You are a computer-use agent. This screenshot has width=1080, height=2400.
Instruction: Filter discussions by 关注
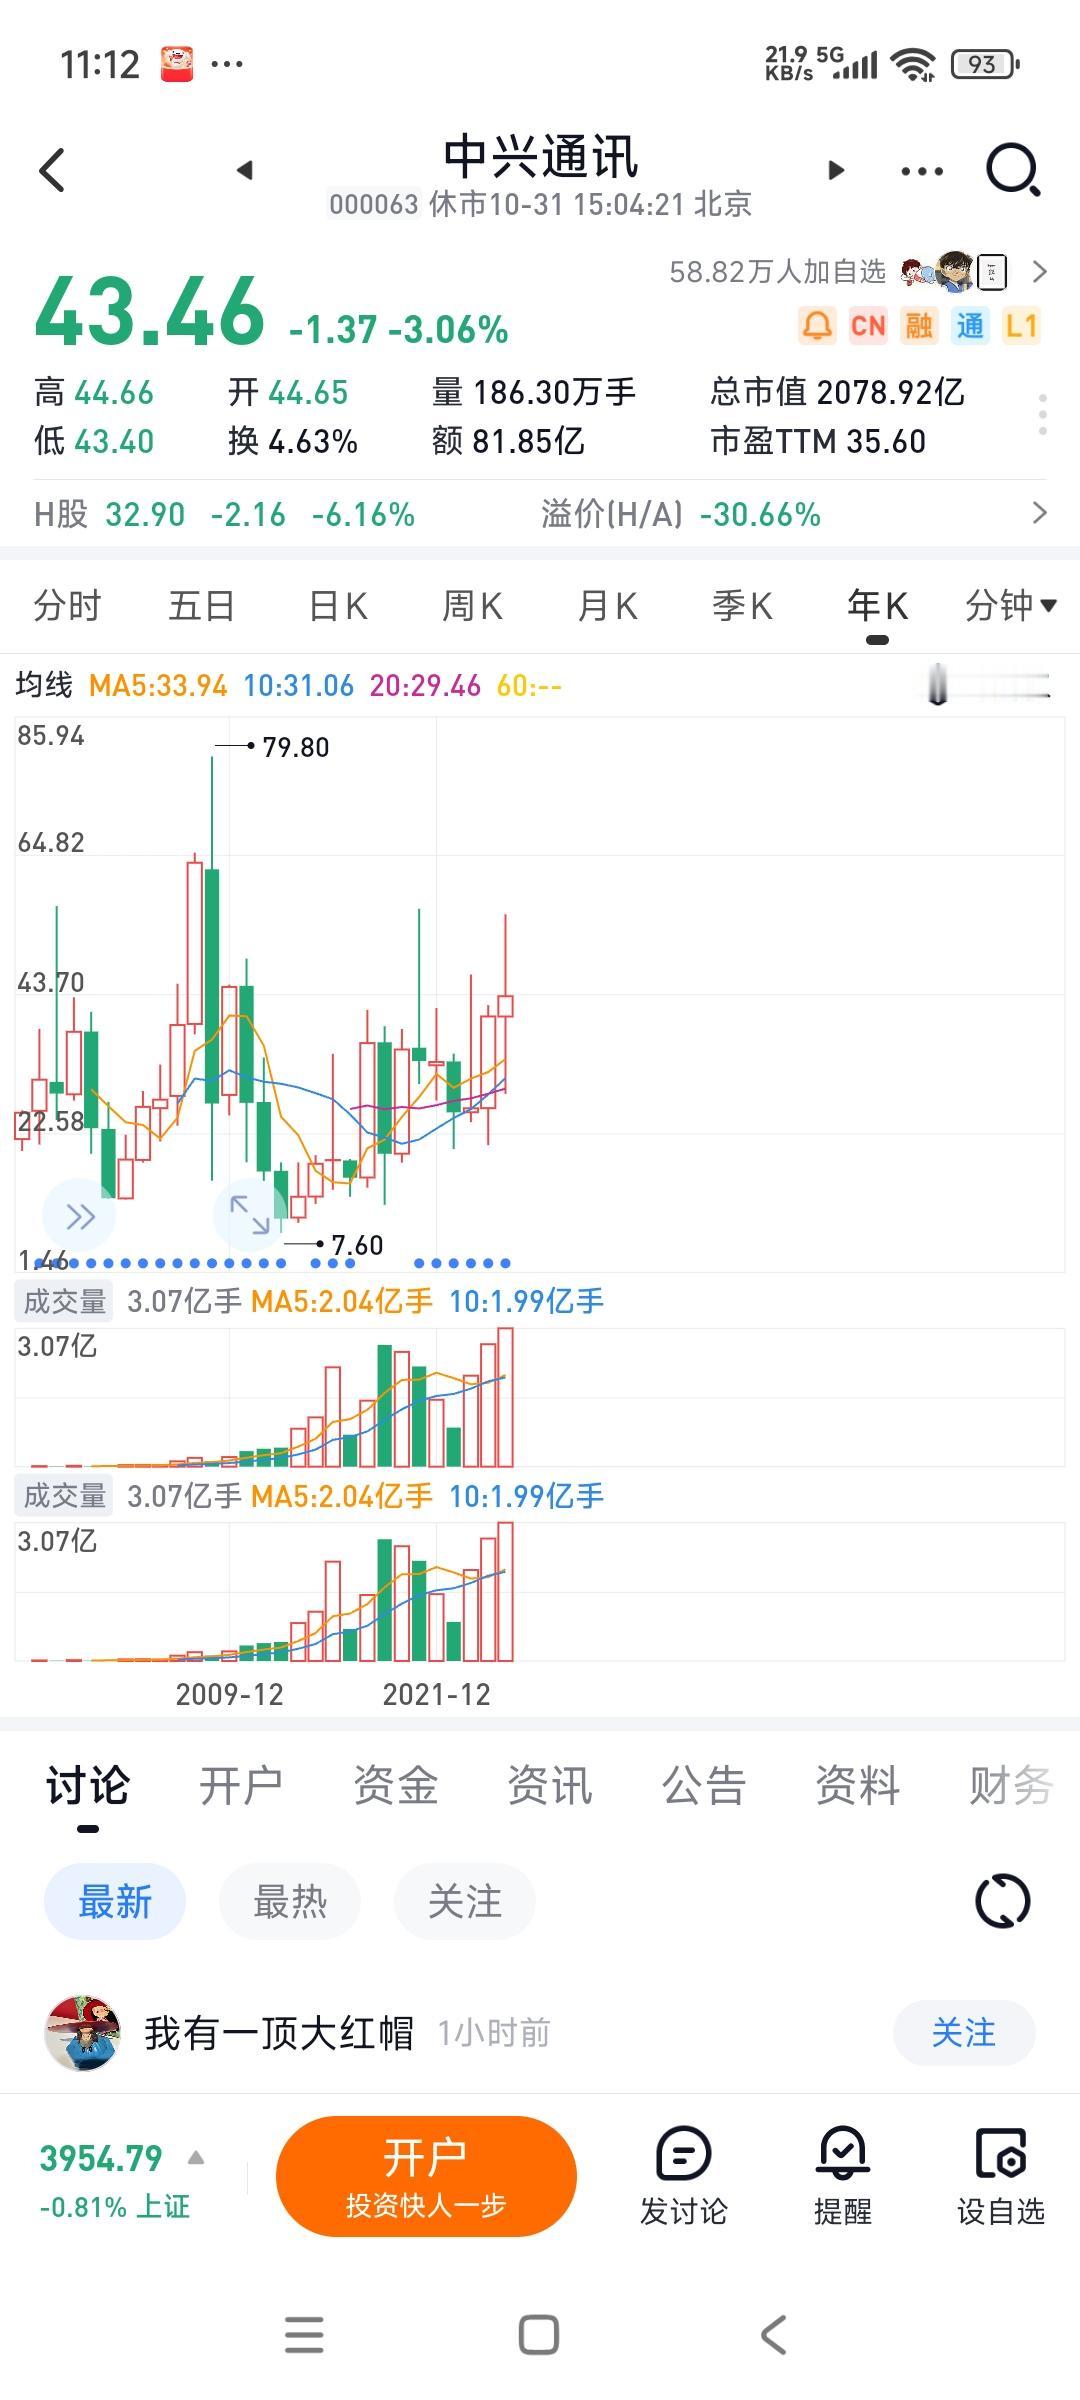click(x=464, y=1902)
